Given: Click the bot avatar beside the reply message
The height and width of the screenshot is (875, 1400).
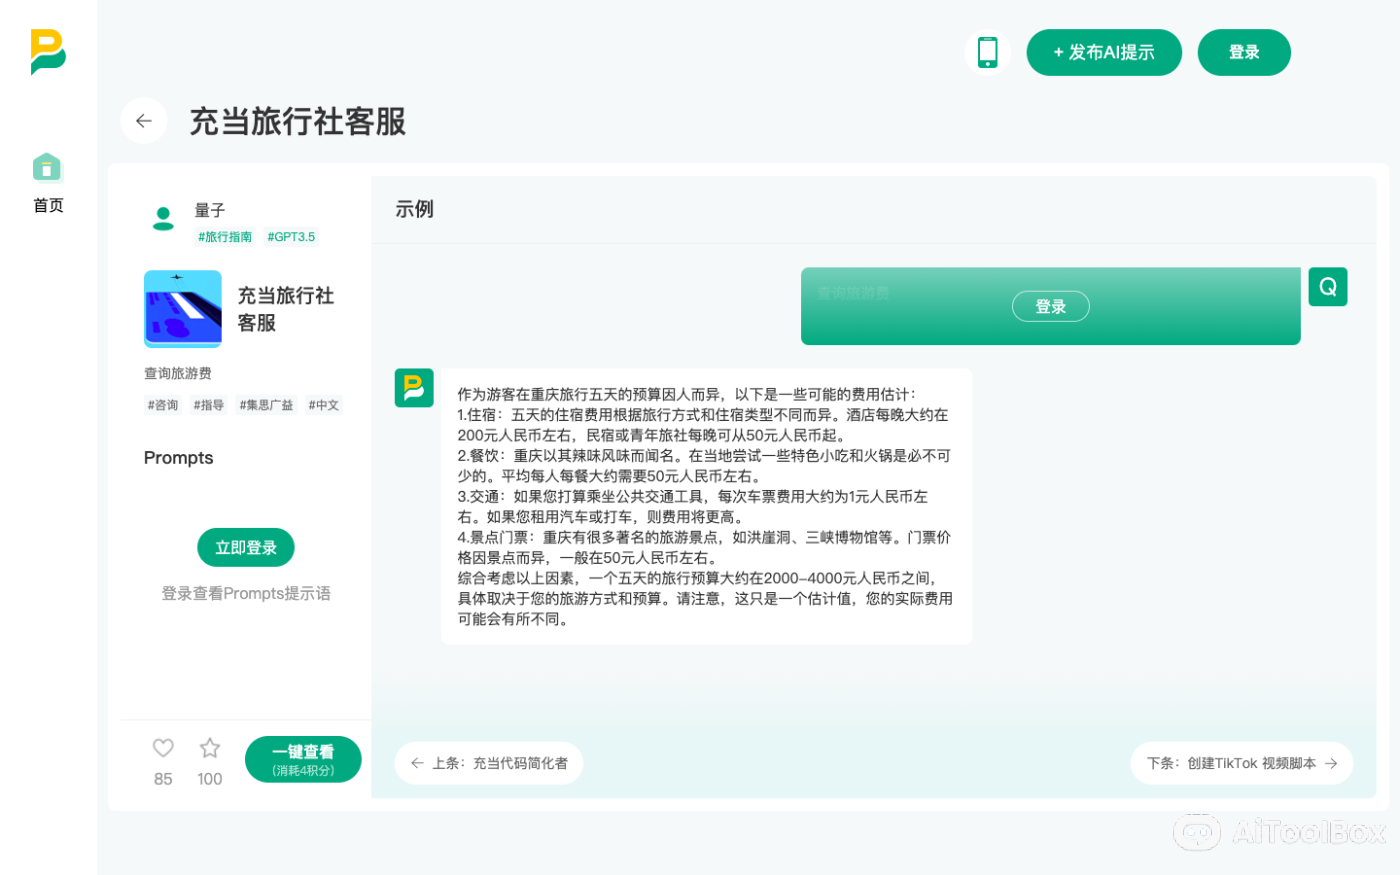Looking at the screenshot, I should point(414,388).
